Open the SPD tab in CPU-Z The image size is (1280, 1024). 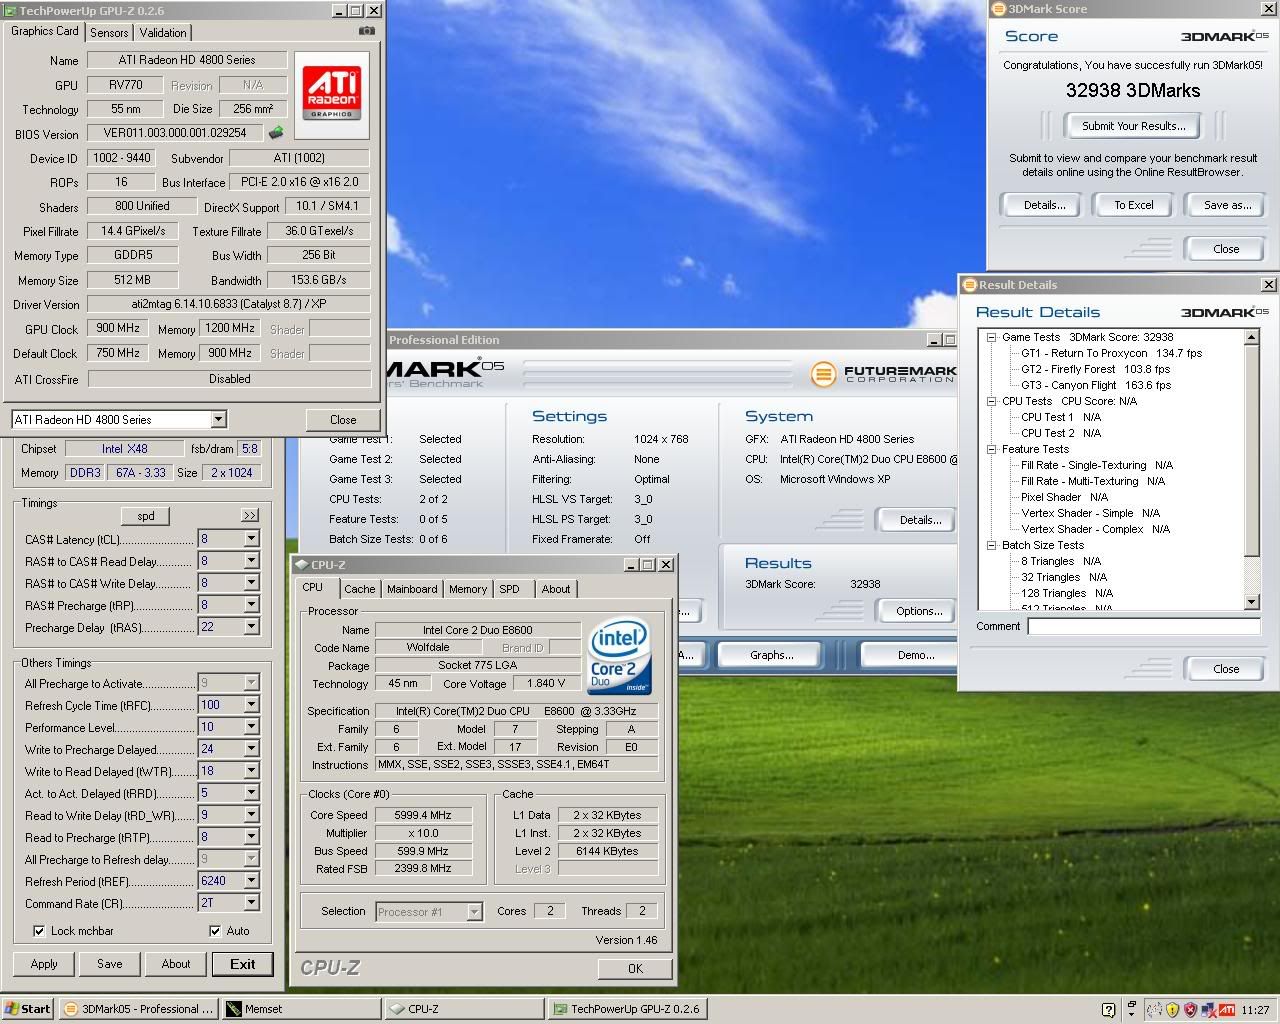tap(509, 590)
